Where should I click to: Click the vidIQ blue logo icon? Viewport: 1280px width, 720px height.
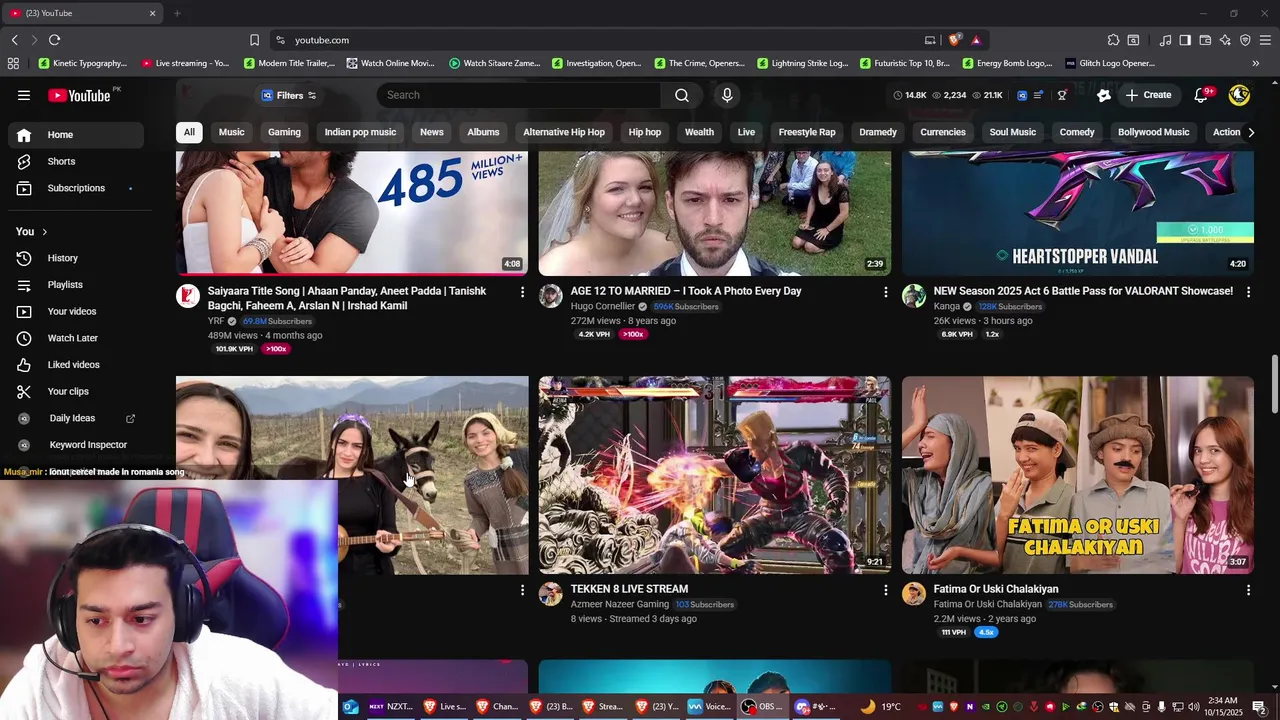[1022, 95]
